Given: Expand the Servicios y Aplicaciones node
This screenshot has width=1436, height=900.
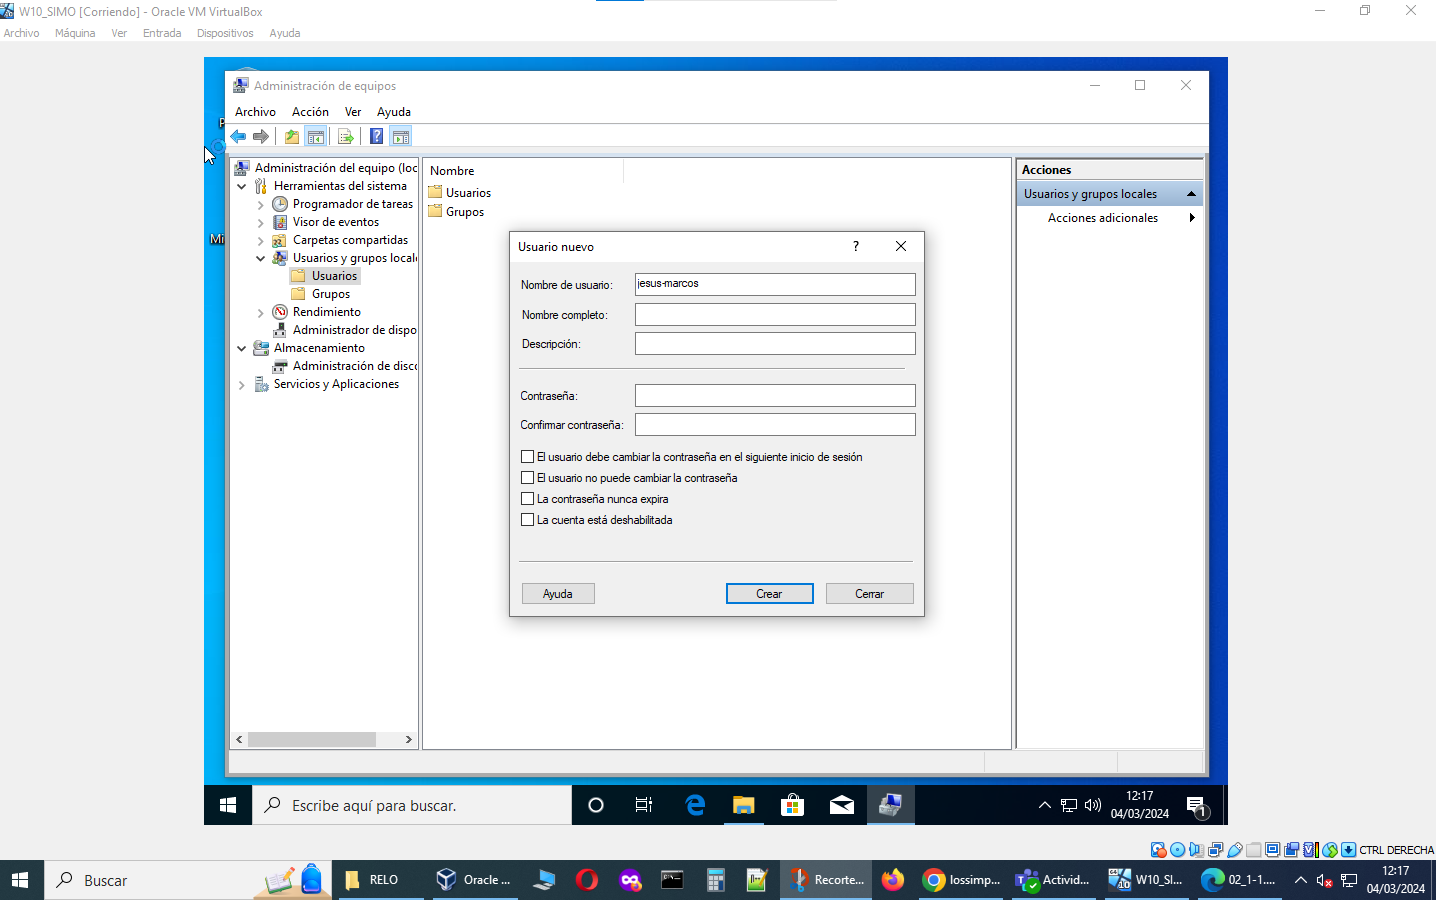Looking at the screenshot, I should point(242,385).
